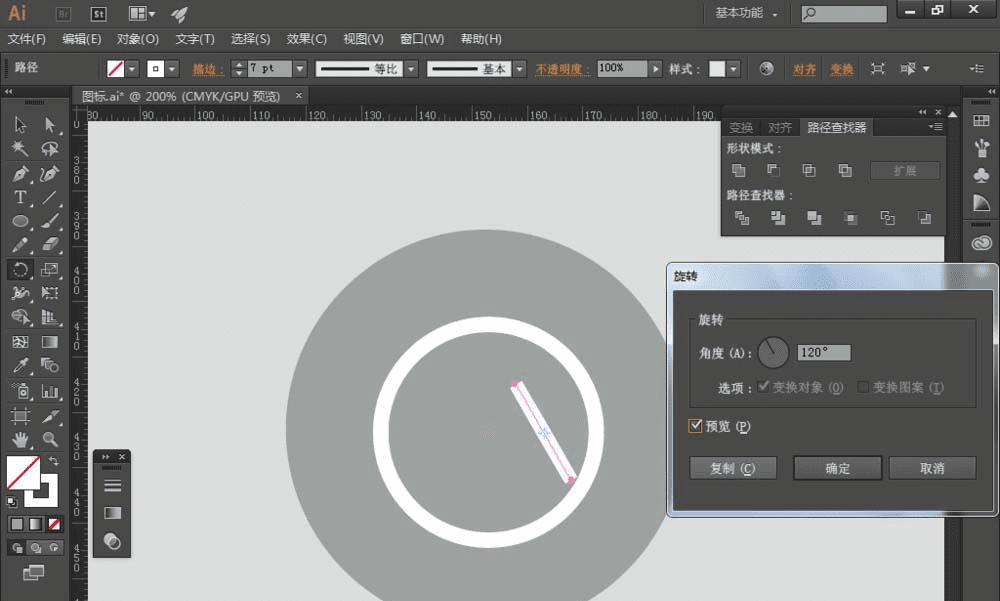
Task: Cancel the Rotate dialog
Action: click(932, 468)
